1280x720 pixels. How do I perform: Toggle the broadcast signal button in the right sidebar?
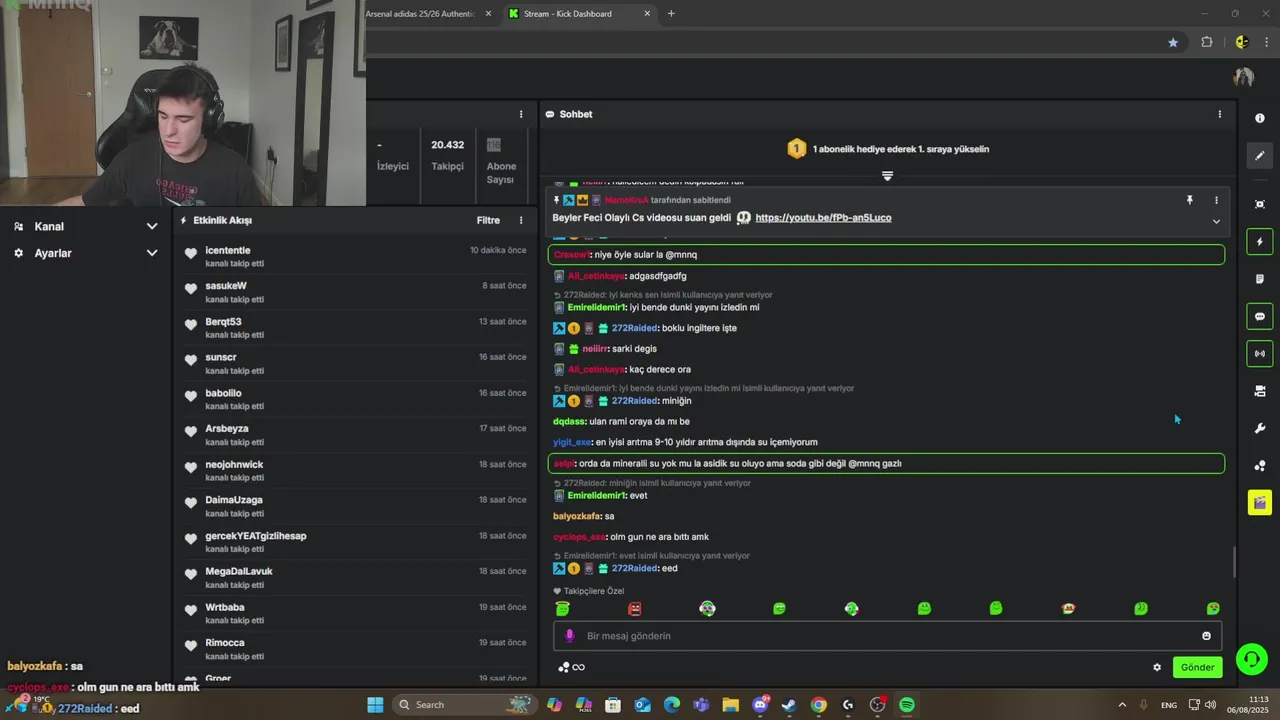[x=1259, y=353]
